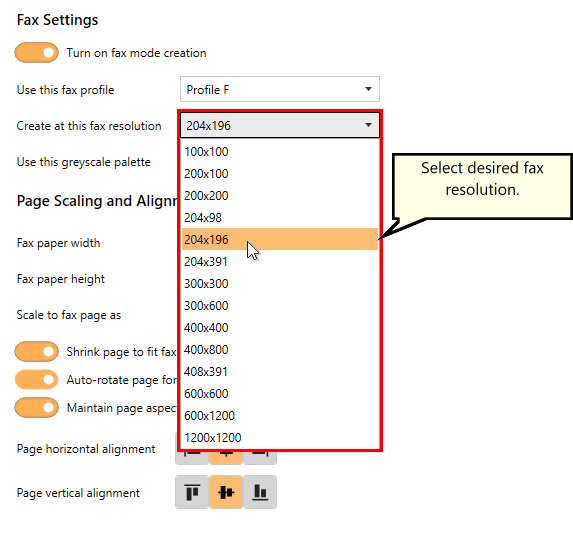Click the Fax paper height label
573x535 pixels.
(x=61, y=279)
